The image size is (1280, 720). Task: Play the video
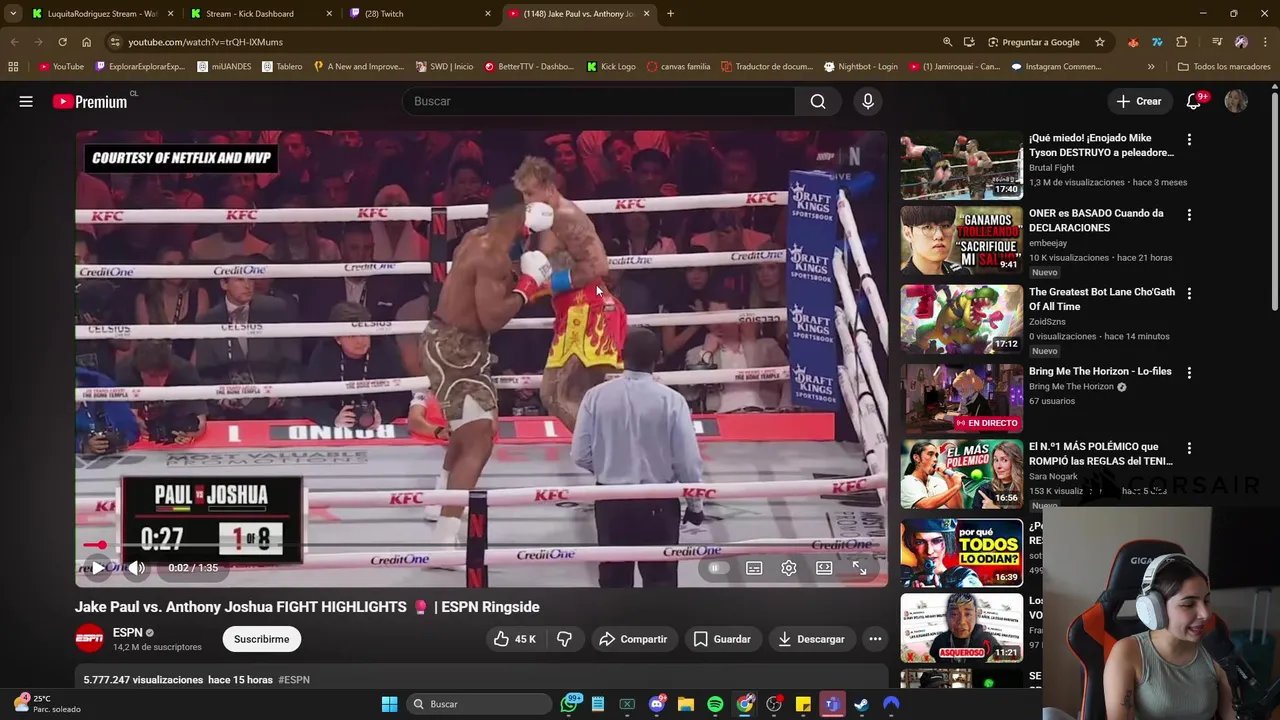98,568
